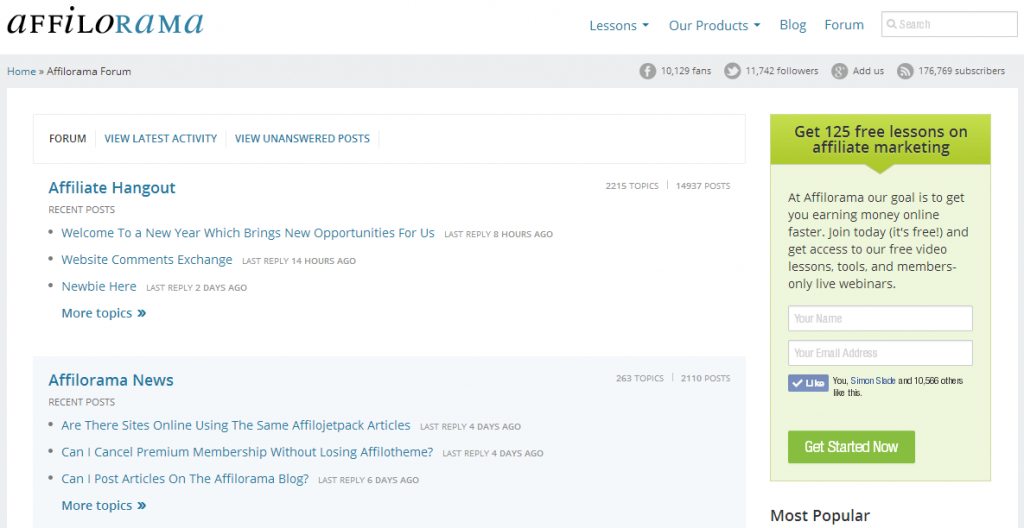Viewport: 1024px width, 528px height.
Task: Click the Simon Slade link
Action: [873, 380]
